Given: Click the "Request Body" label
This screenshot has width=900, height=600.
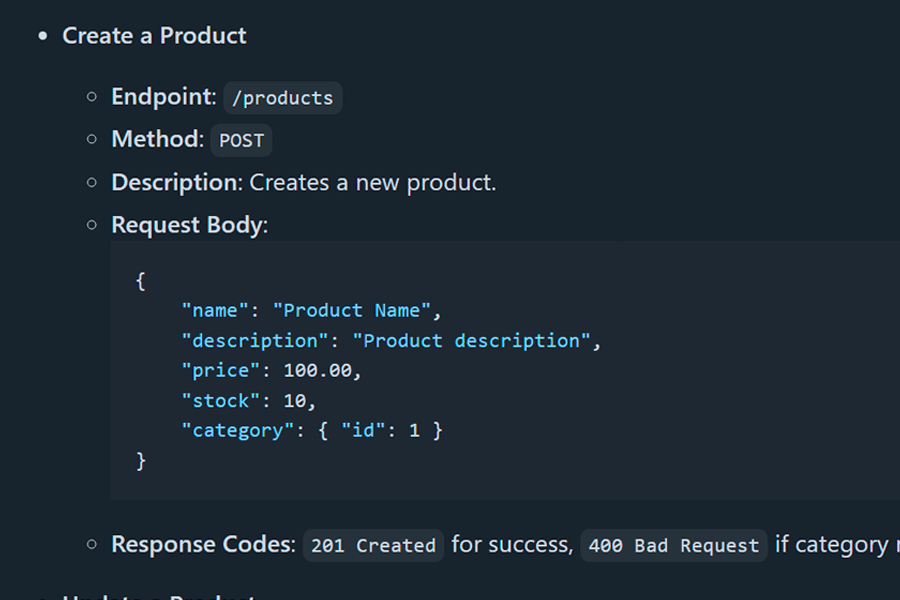Looking at the screenshot, I should (x=188, y=224).
